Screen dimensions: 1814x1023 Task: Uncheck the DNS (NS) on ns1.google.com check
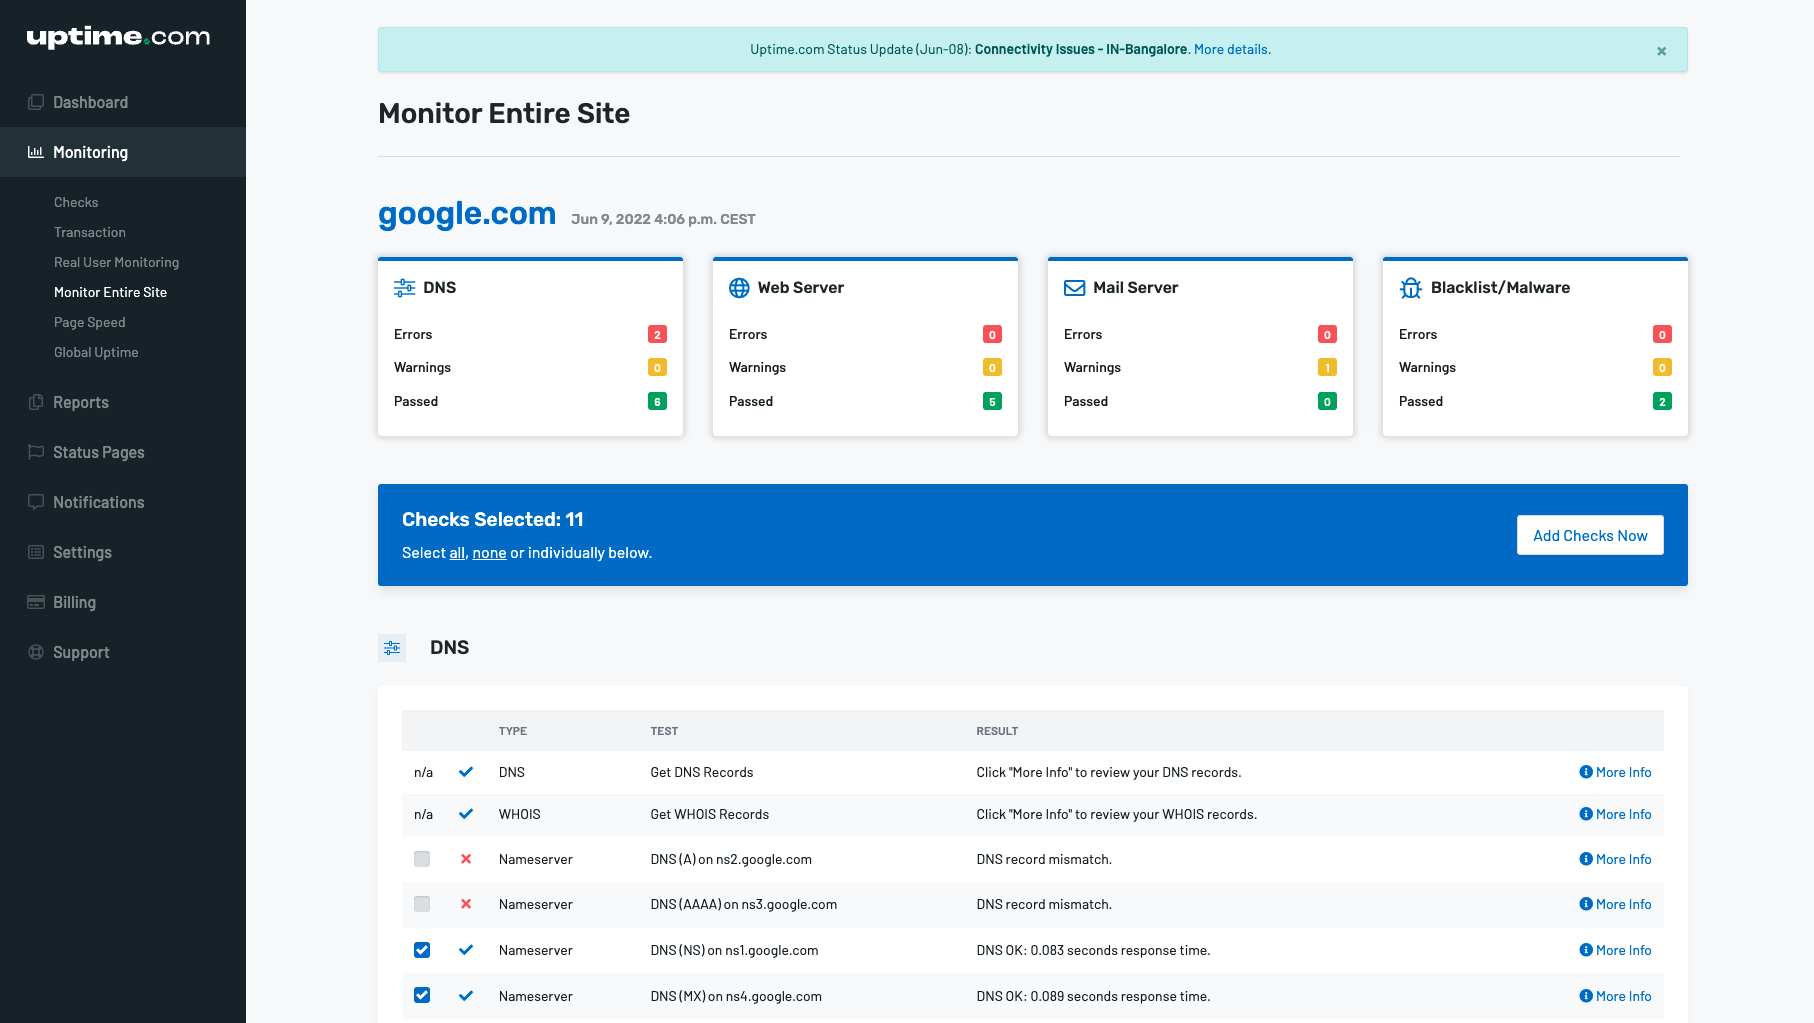[422, 950]
